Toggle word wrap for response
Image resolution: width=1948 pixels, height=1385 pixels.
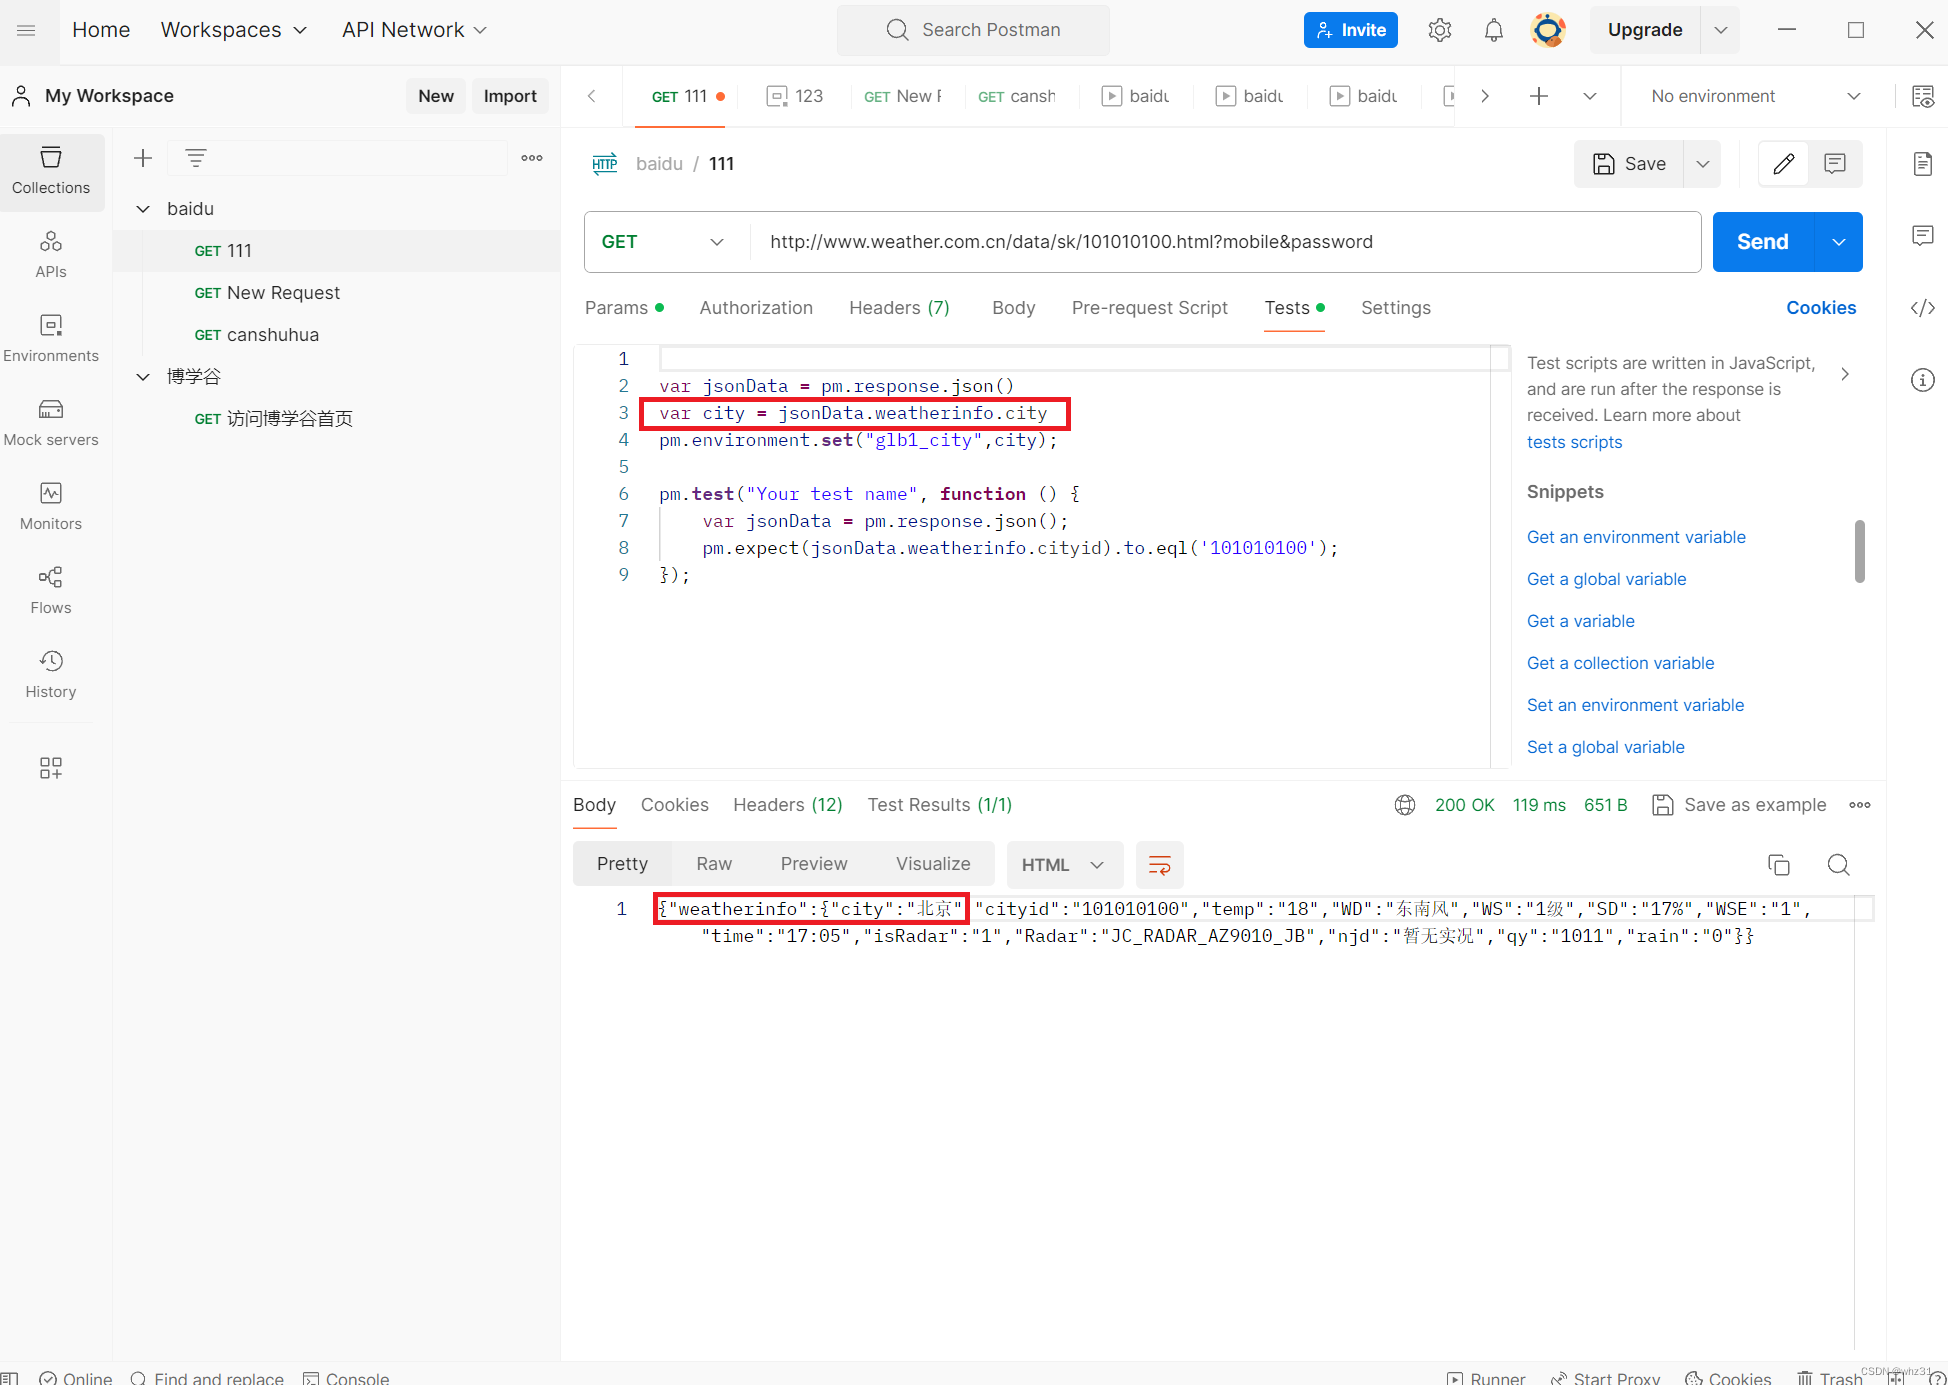[x=1159, y=865]
